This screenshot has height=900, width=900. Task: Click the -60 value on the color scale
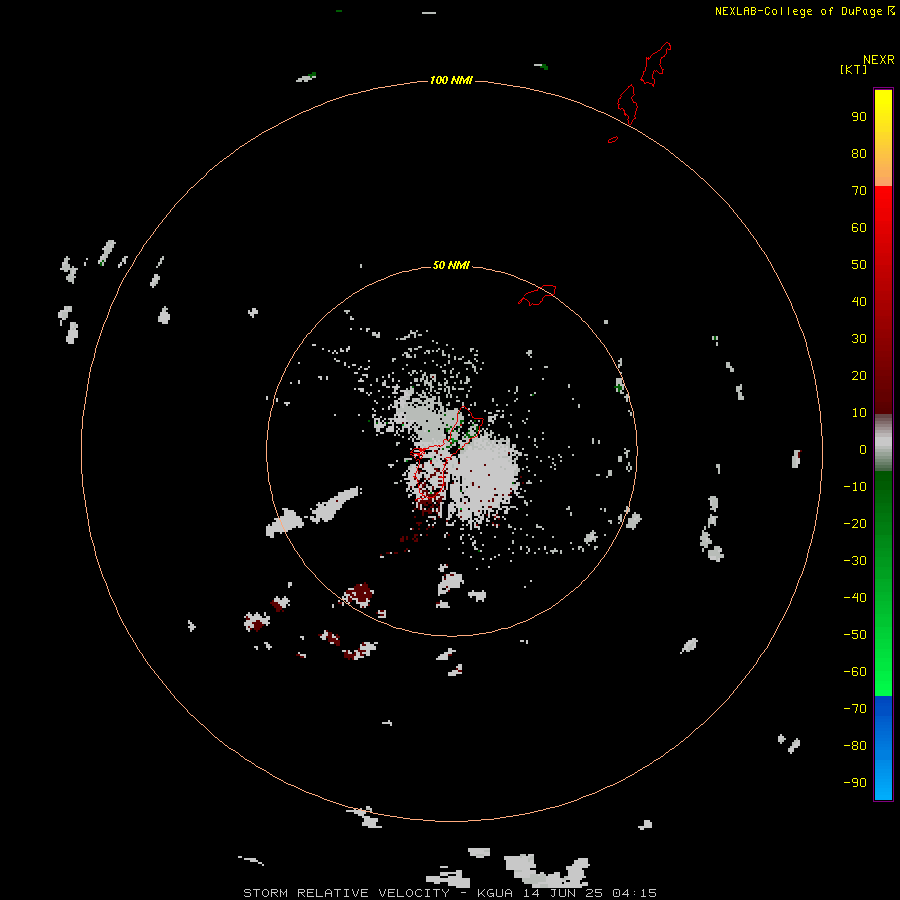(x=855, y=672)
